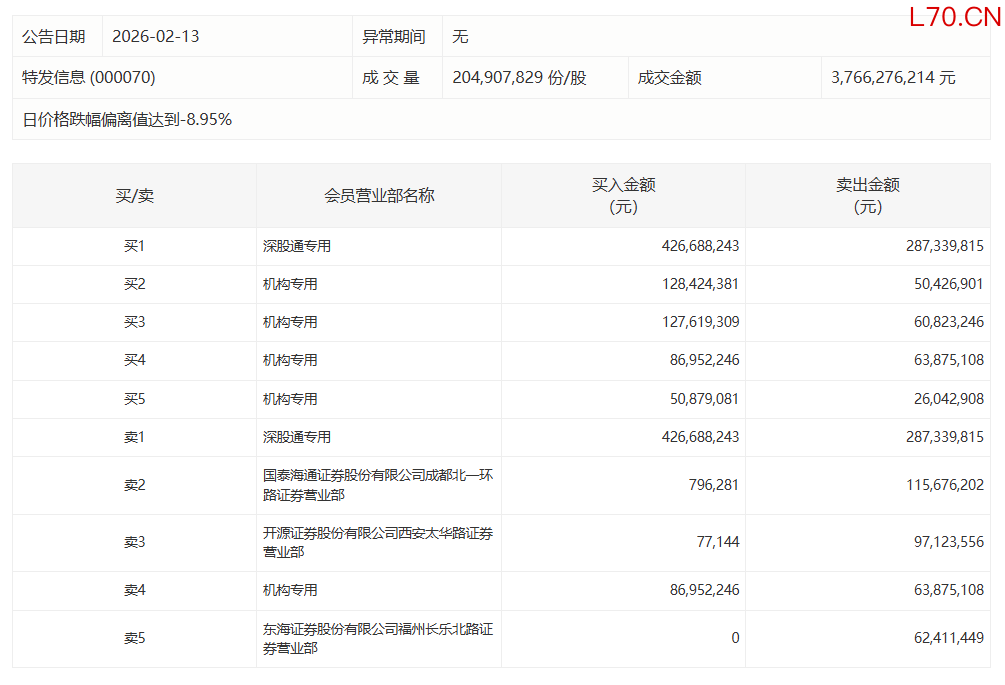Image resolution: width=1005 pixels, height=685 pixels.
Task: Click the 卖出金额 (元) column header
Action: click(x=868, y=196)
